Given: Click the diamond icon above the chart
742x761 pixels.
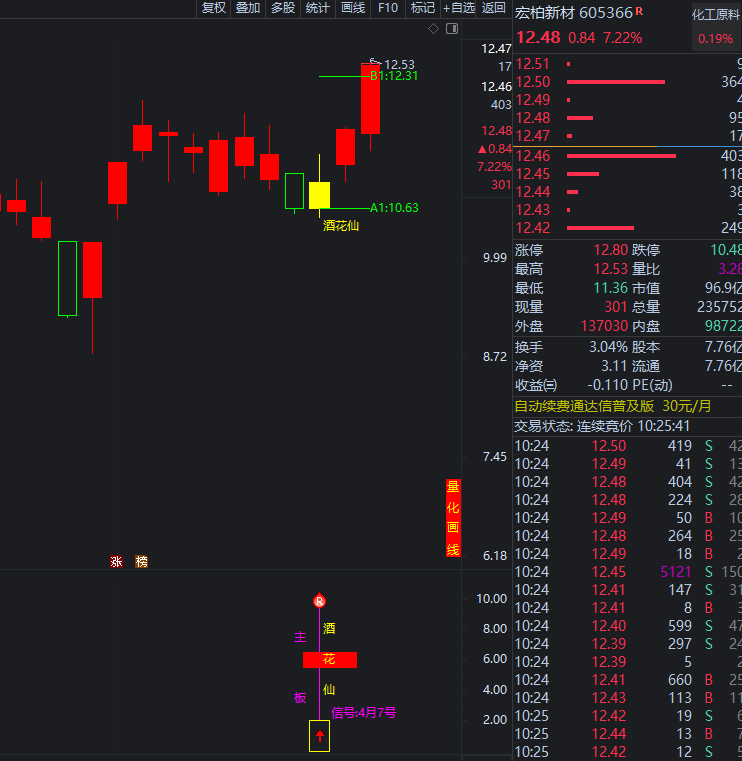Looking at the screenshot, I should 433,29.
